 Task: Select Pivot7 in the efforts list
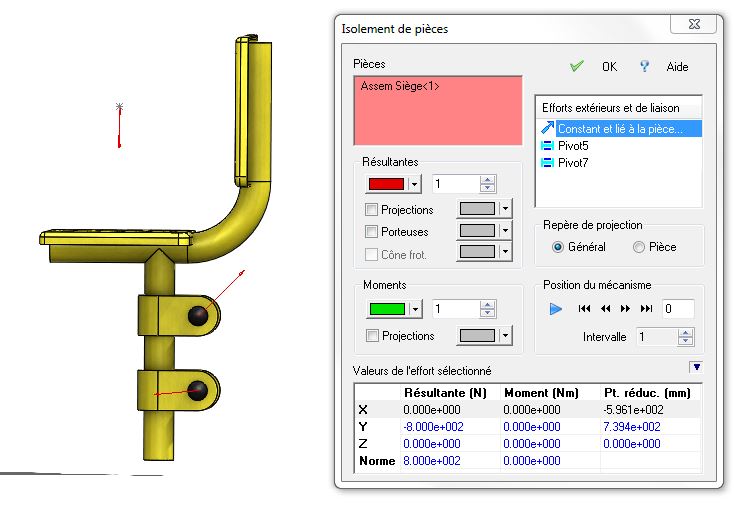point(574,162)
